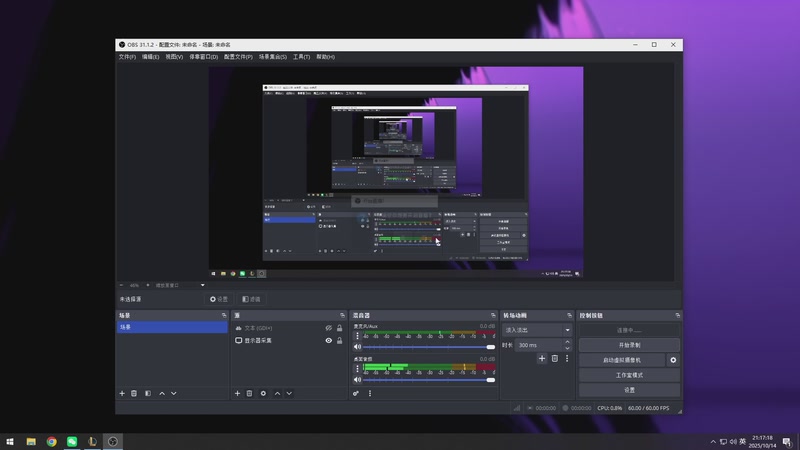Viewport: 800px width, 450px height.
Task: Open the 停靠窗口(D) menu
Action: click(x=204, y=57)
